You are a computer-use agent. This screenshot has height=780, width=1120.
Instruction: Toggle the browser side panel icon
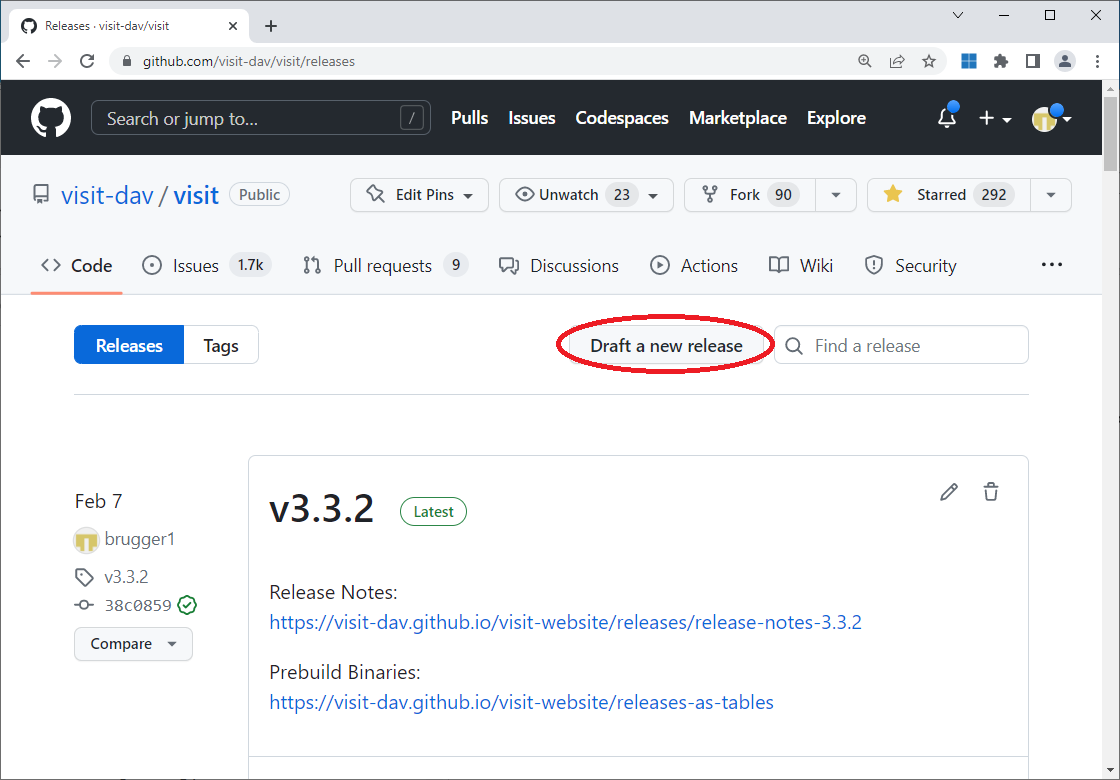[x=1032, y=61]
